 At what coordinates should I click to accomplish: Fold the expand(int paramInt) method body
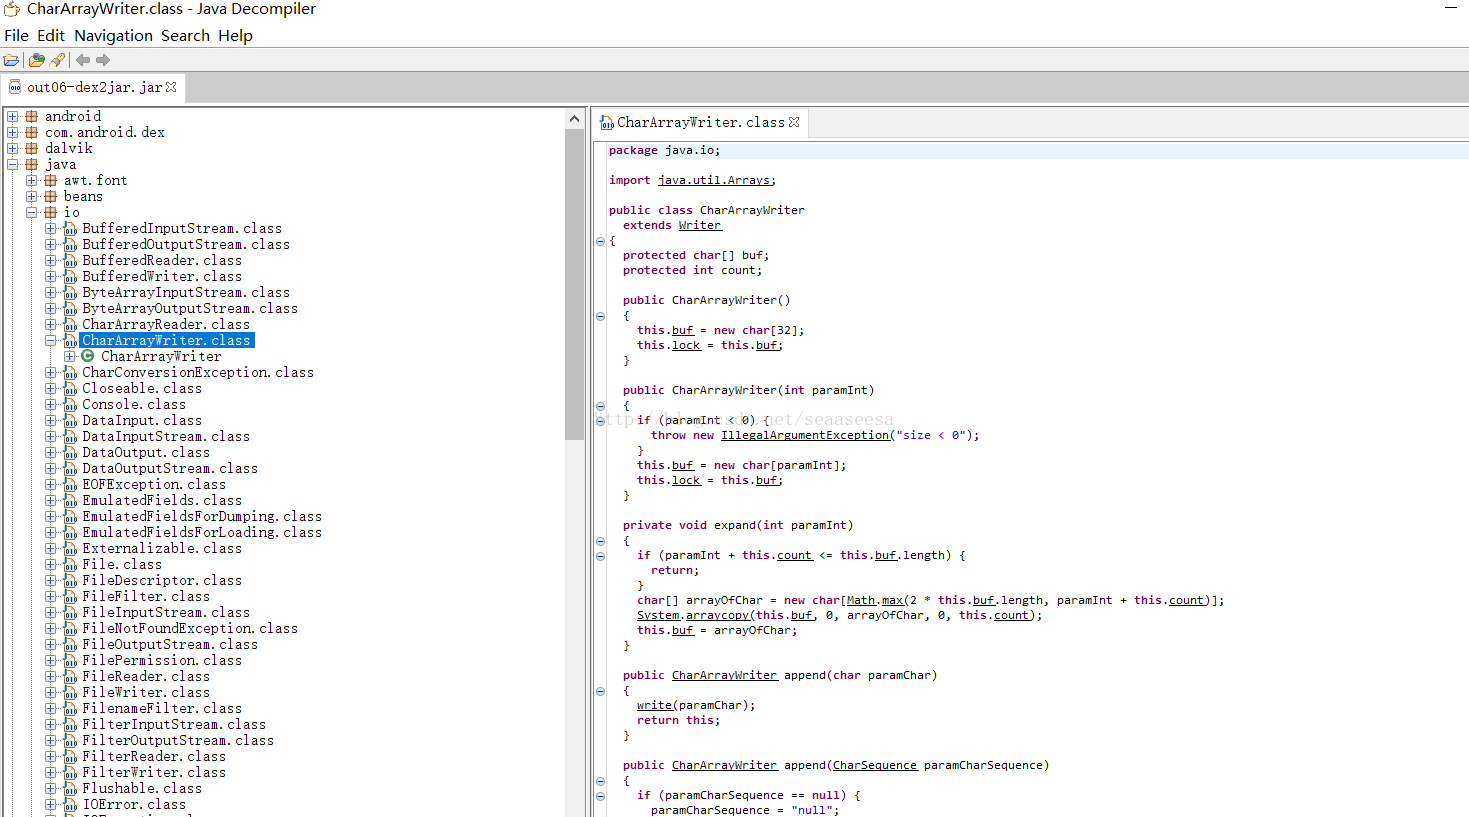tap(600, 541)
